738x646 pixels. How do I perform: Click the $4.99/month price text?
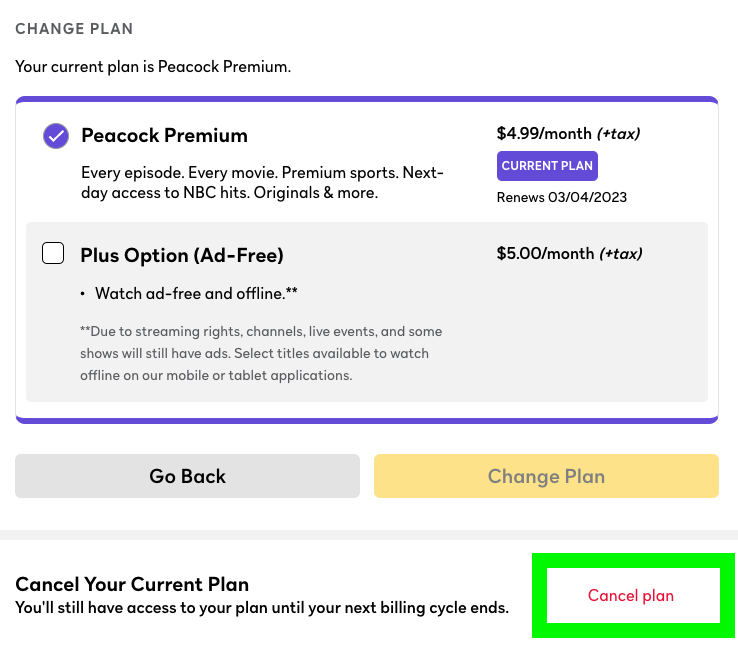pos(544,133)
